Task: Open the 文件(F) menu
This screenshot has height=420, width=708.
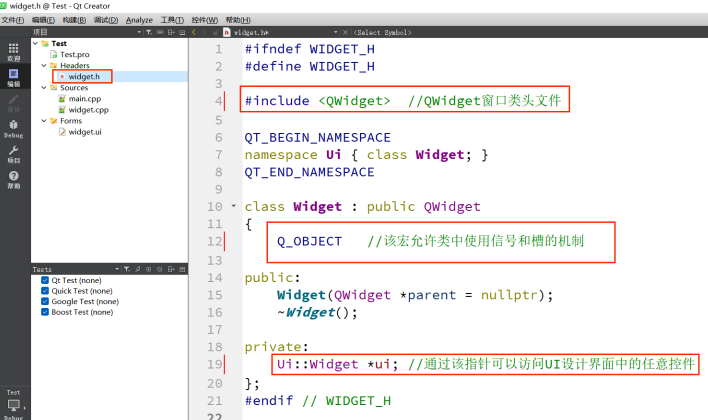Action: pos(13,20)
